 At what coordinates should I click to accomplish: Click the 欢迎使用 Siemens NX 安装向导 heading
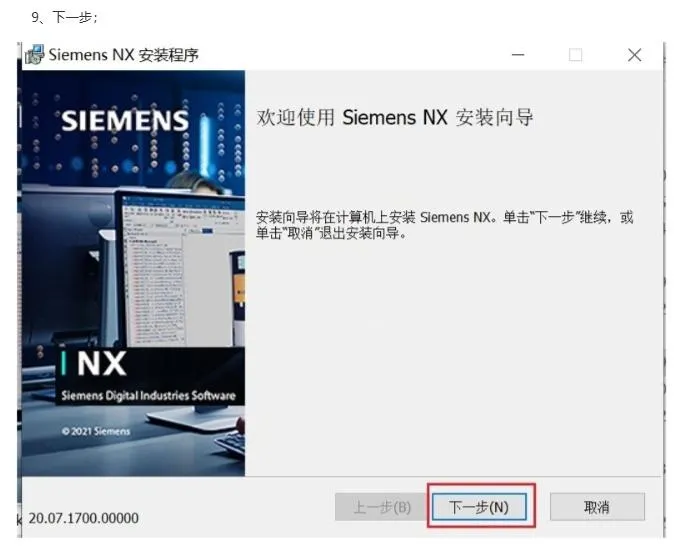(395, 118)
